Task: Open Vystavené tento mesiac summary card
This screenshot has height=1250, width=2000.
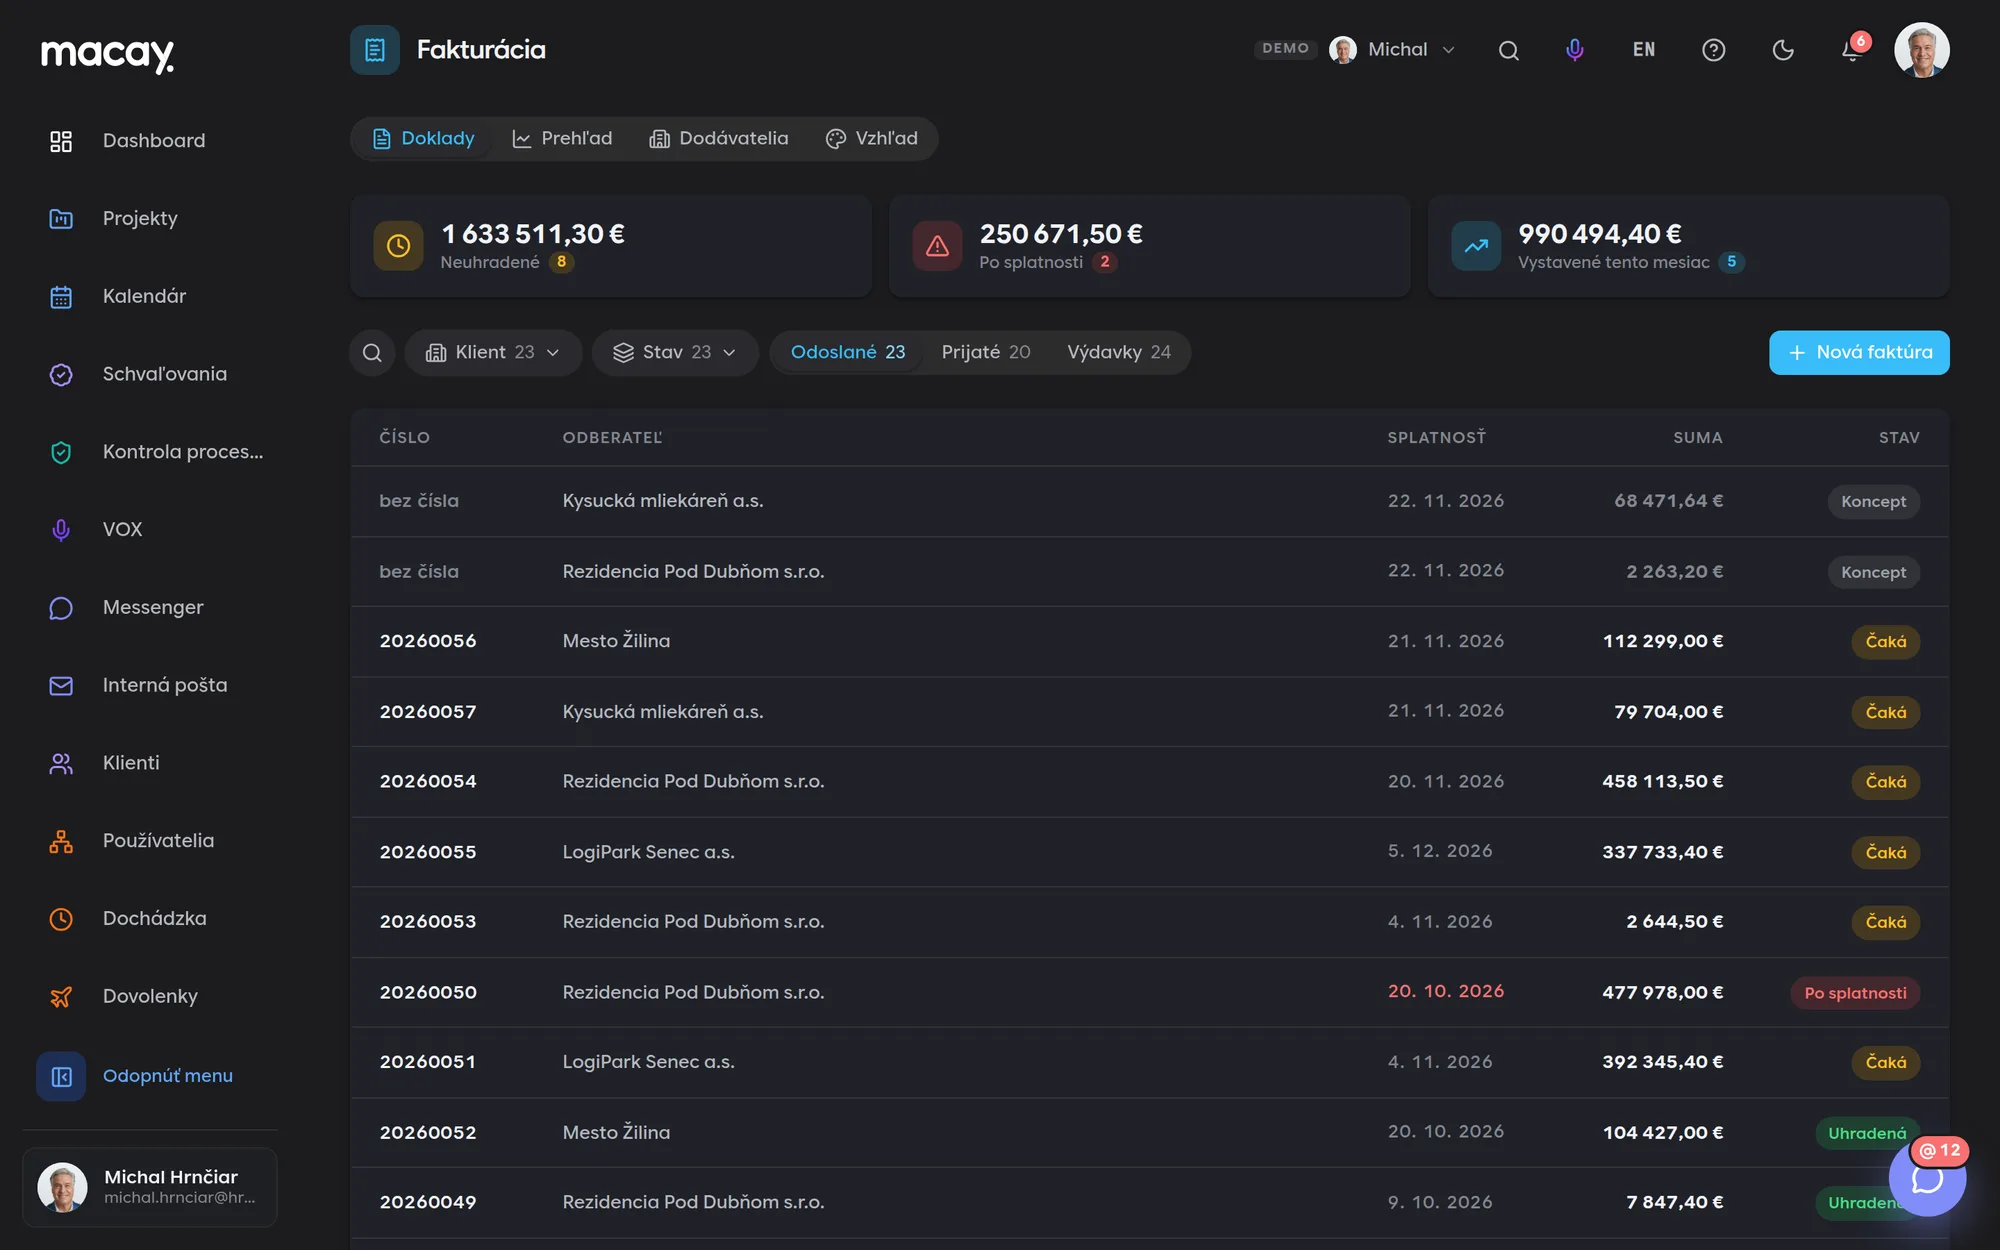Action: coord(1689,246)
